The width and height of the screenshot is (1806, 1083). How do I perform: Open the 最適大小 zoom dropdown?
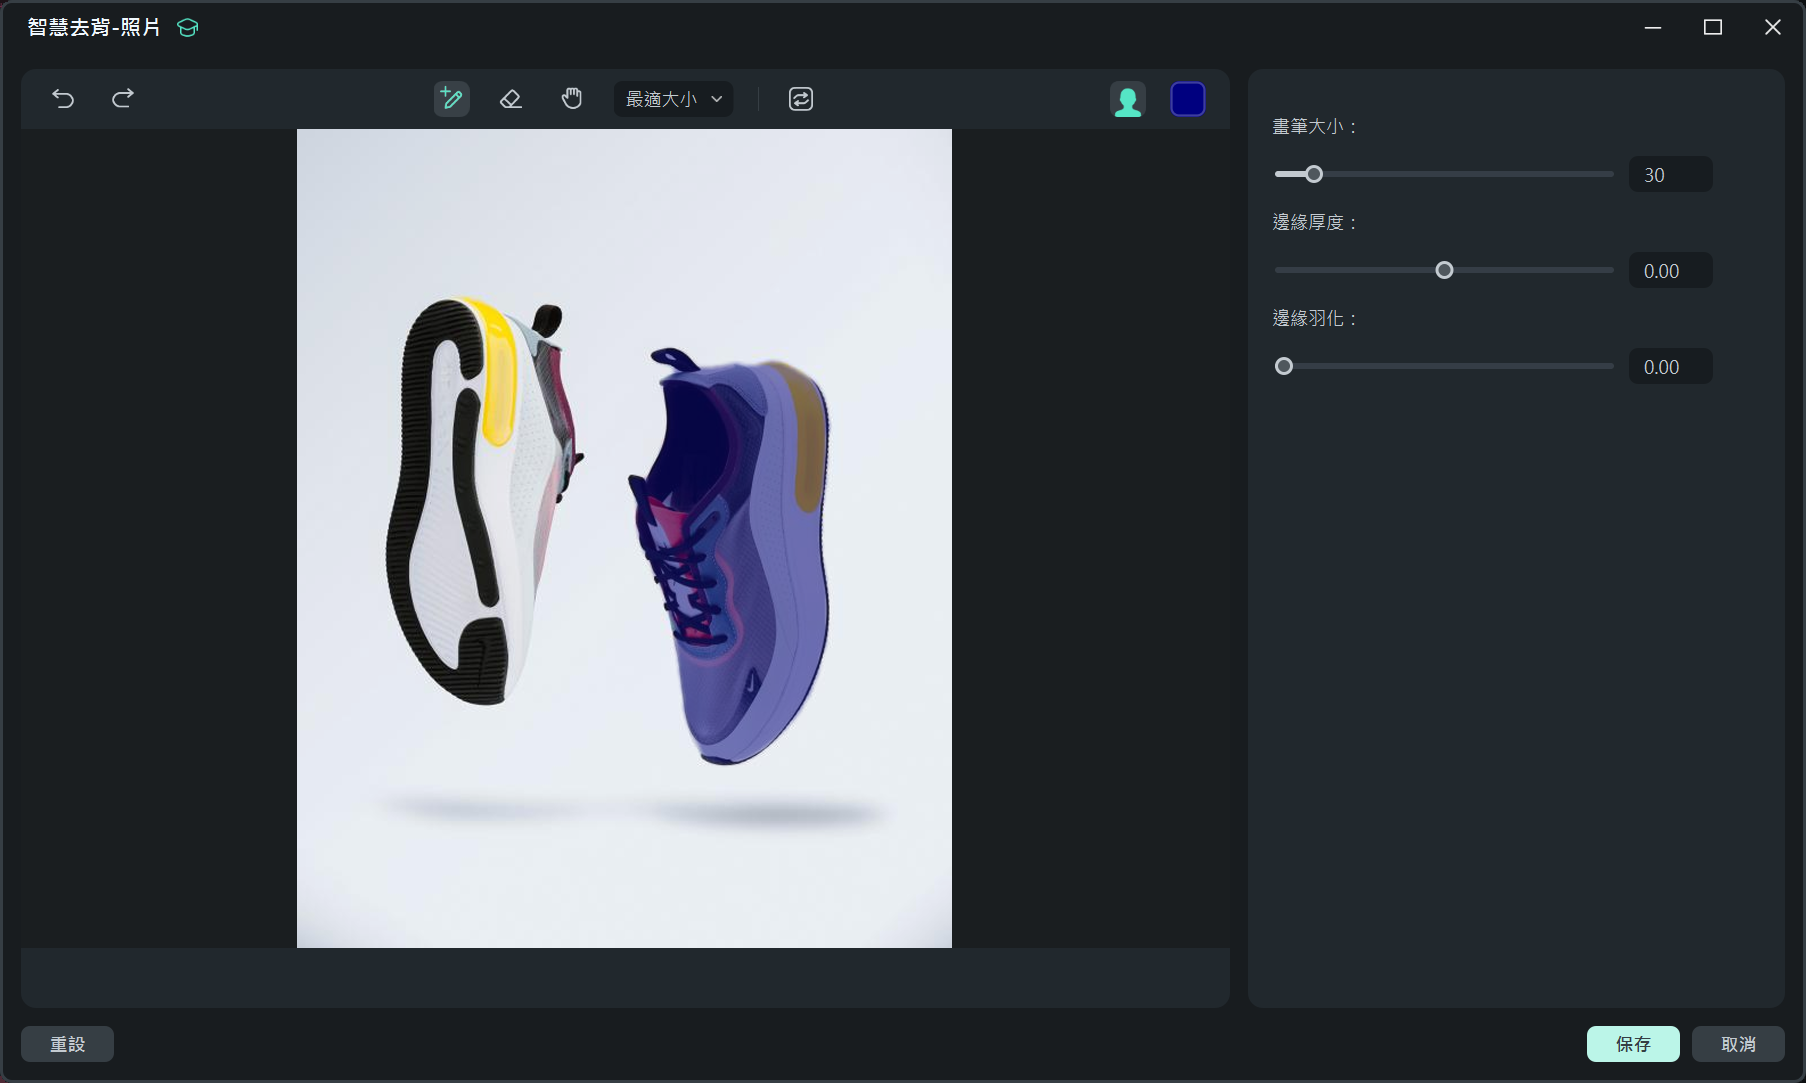click(673, 99)
